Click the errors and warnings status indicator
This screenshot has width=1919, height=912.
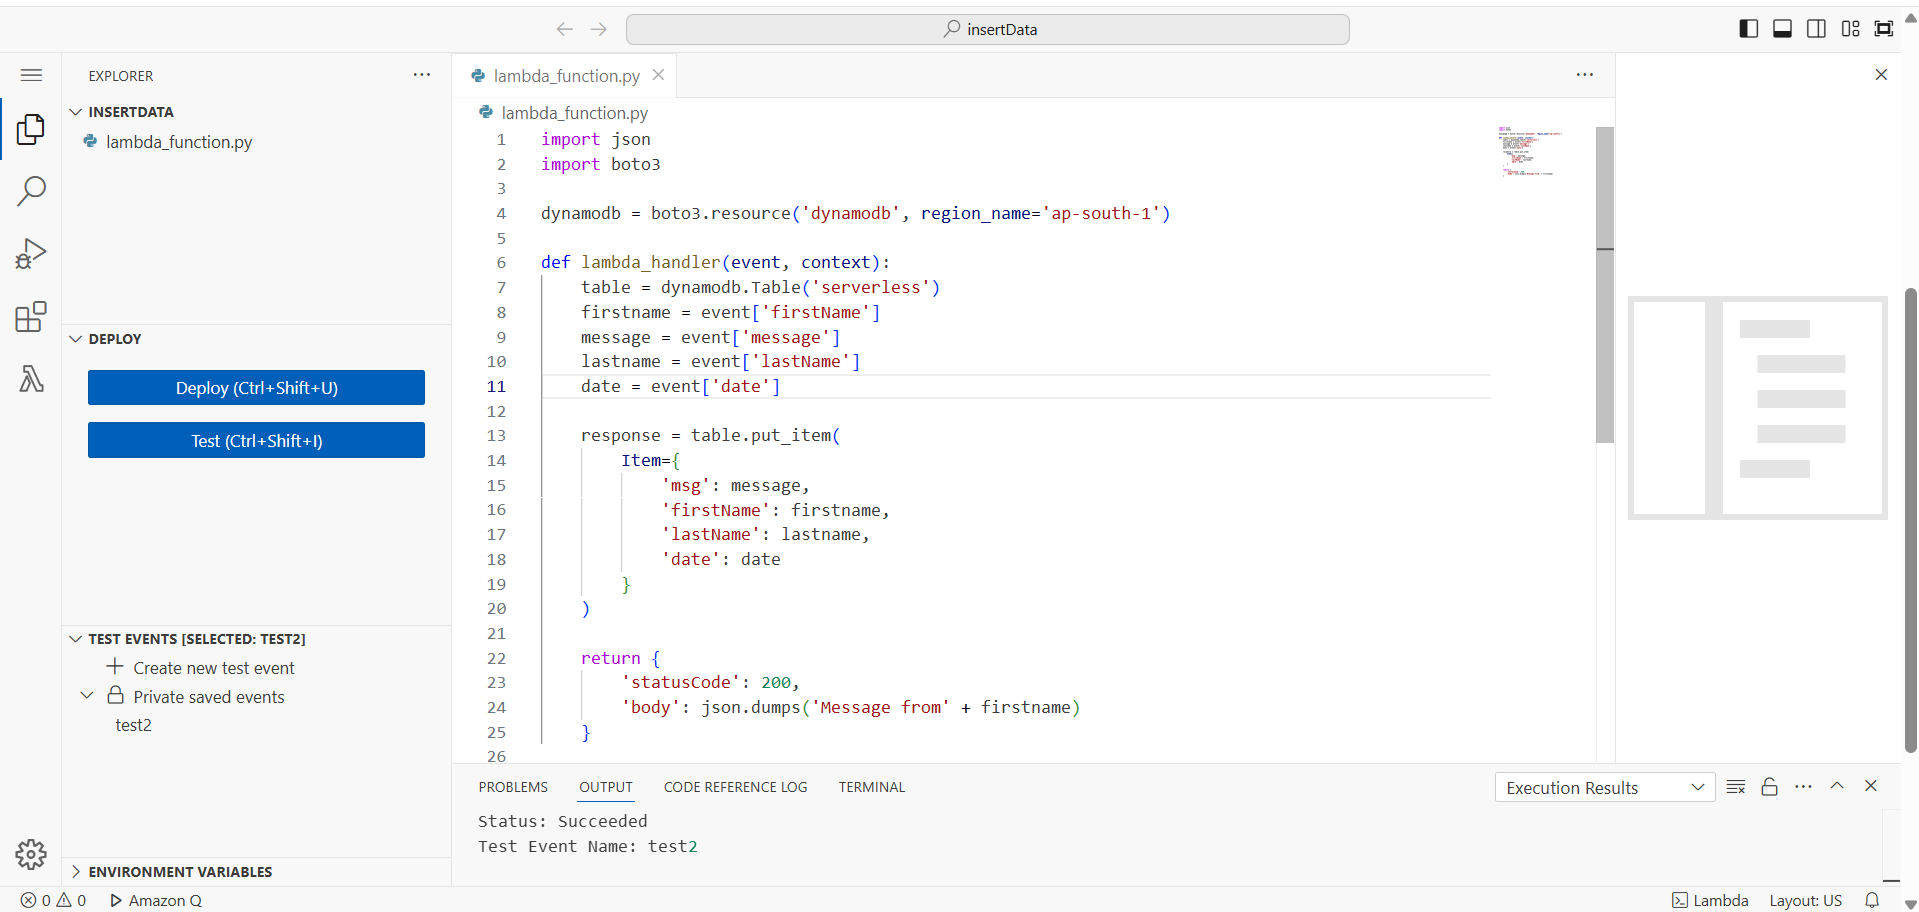click(x=54, y=900)
